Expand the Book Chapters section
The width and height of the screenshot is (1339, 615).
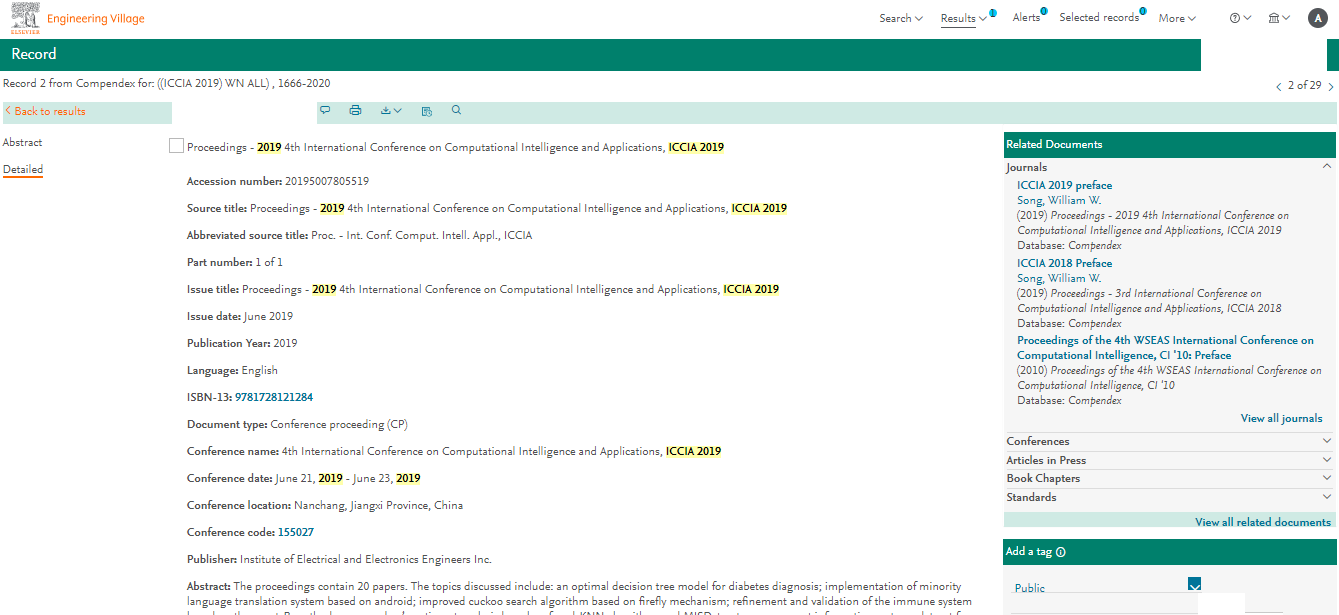[x=1327, y=478]
